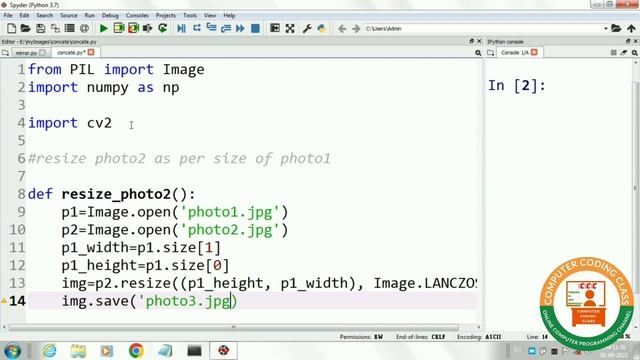The height and width of the screenshot is (360, 640).
Task: Open the Edit menu
Action: pyautogui.click(x=24, y=16)
